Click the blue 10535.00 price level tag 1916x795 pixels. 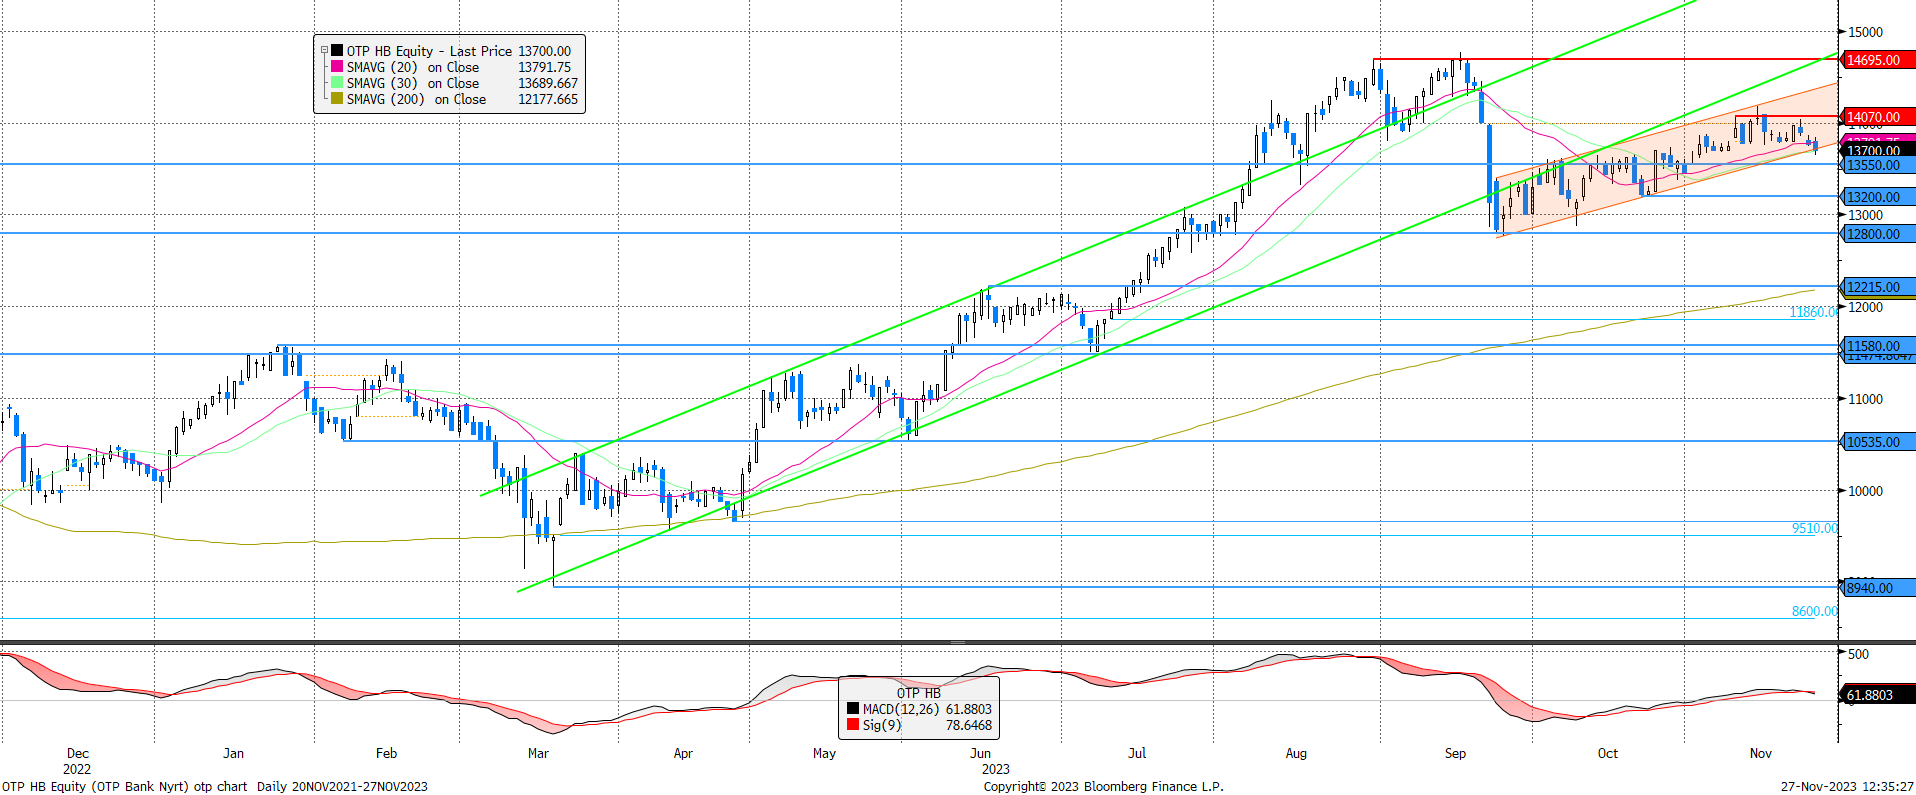point(1877,442)
